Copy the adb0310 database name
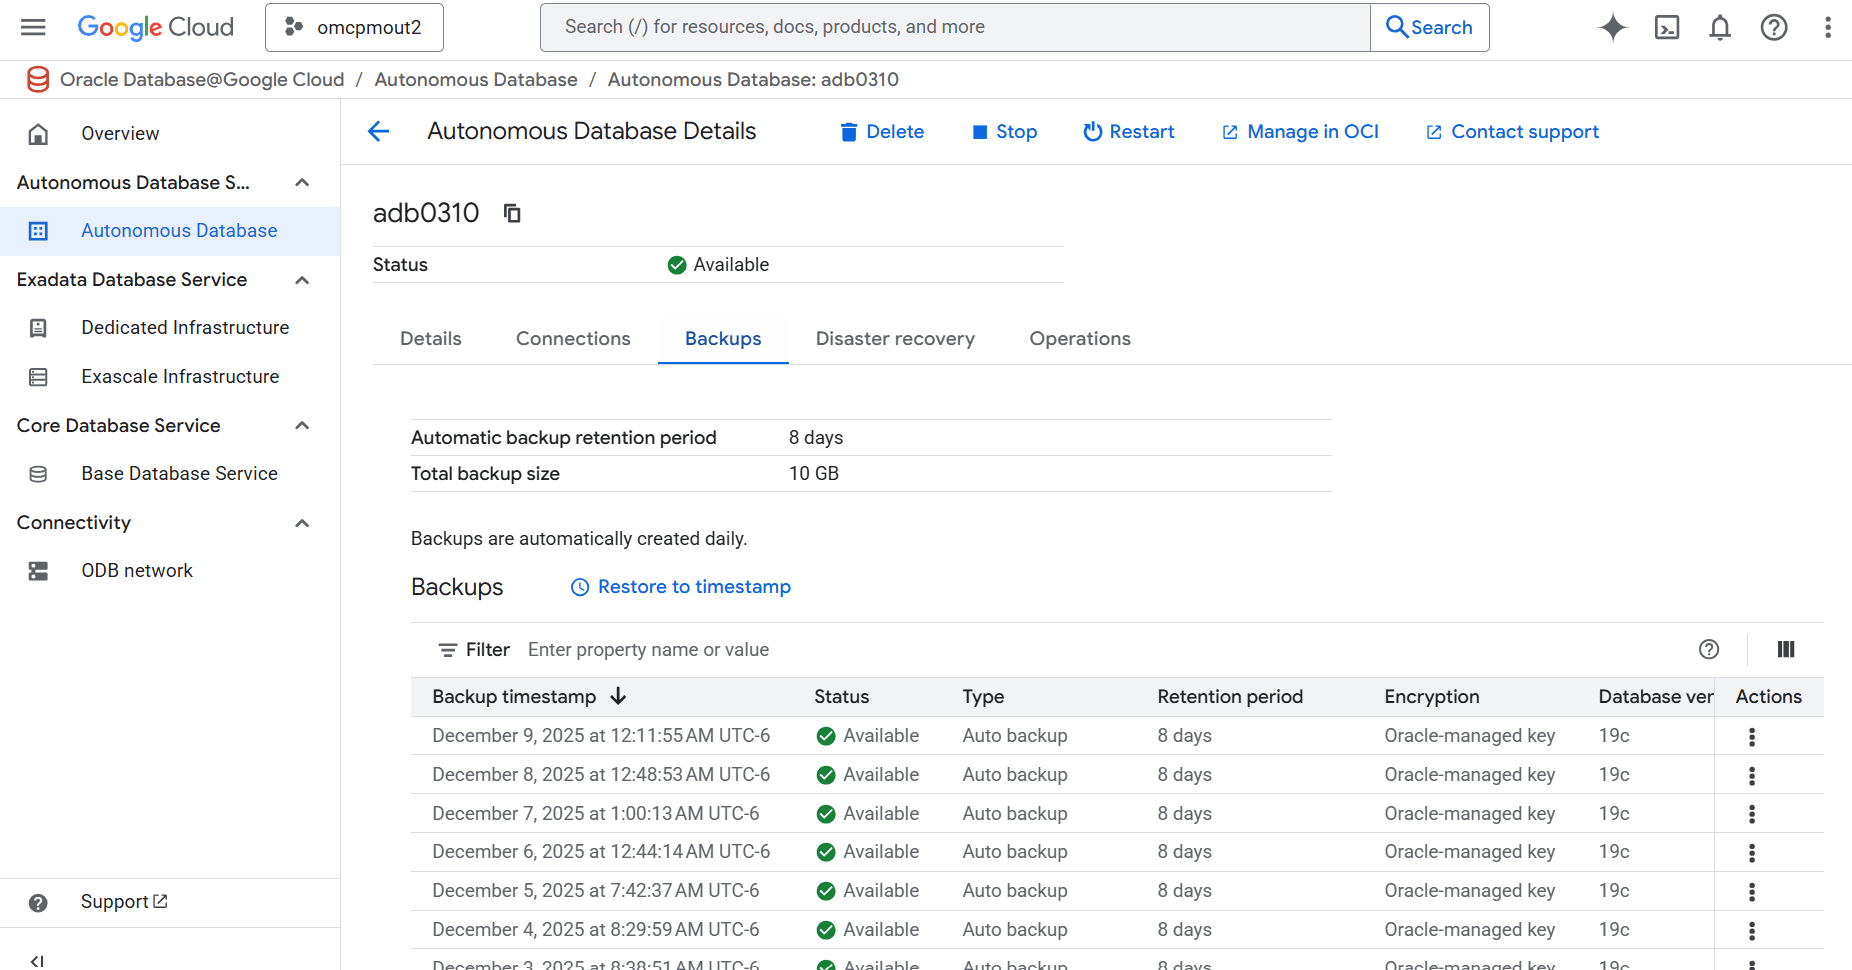Image resolution: width=1852 pixels, height=970 pixels. (511, 213)
